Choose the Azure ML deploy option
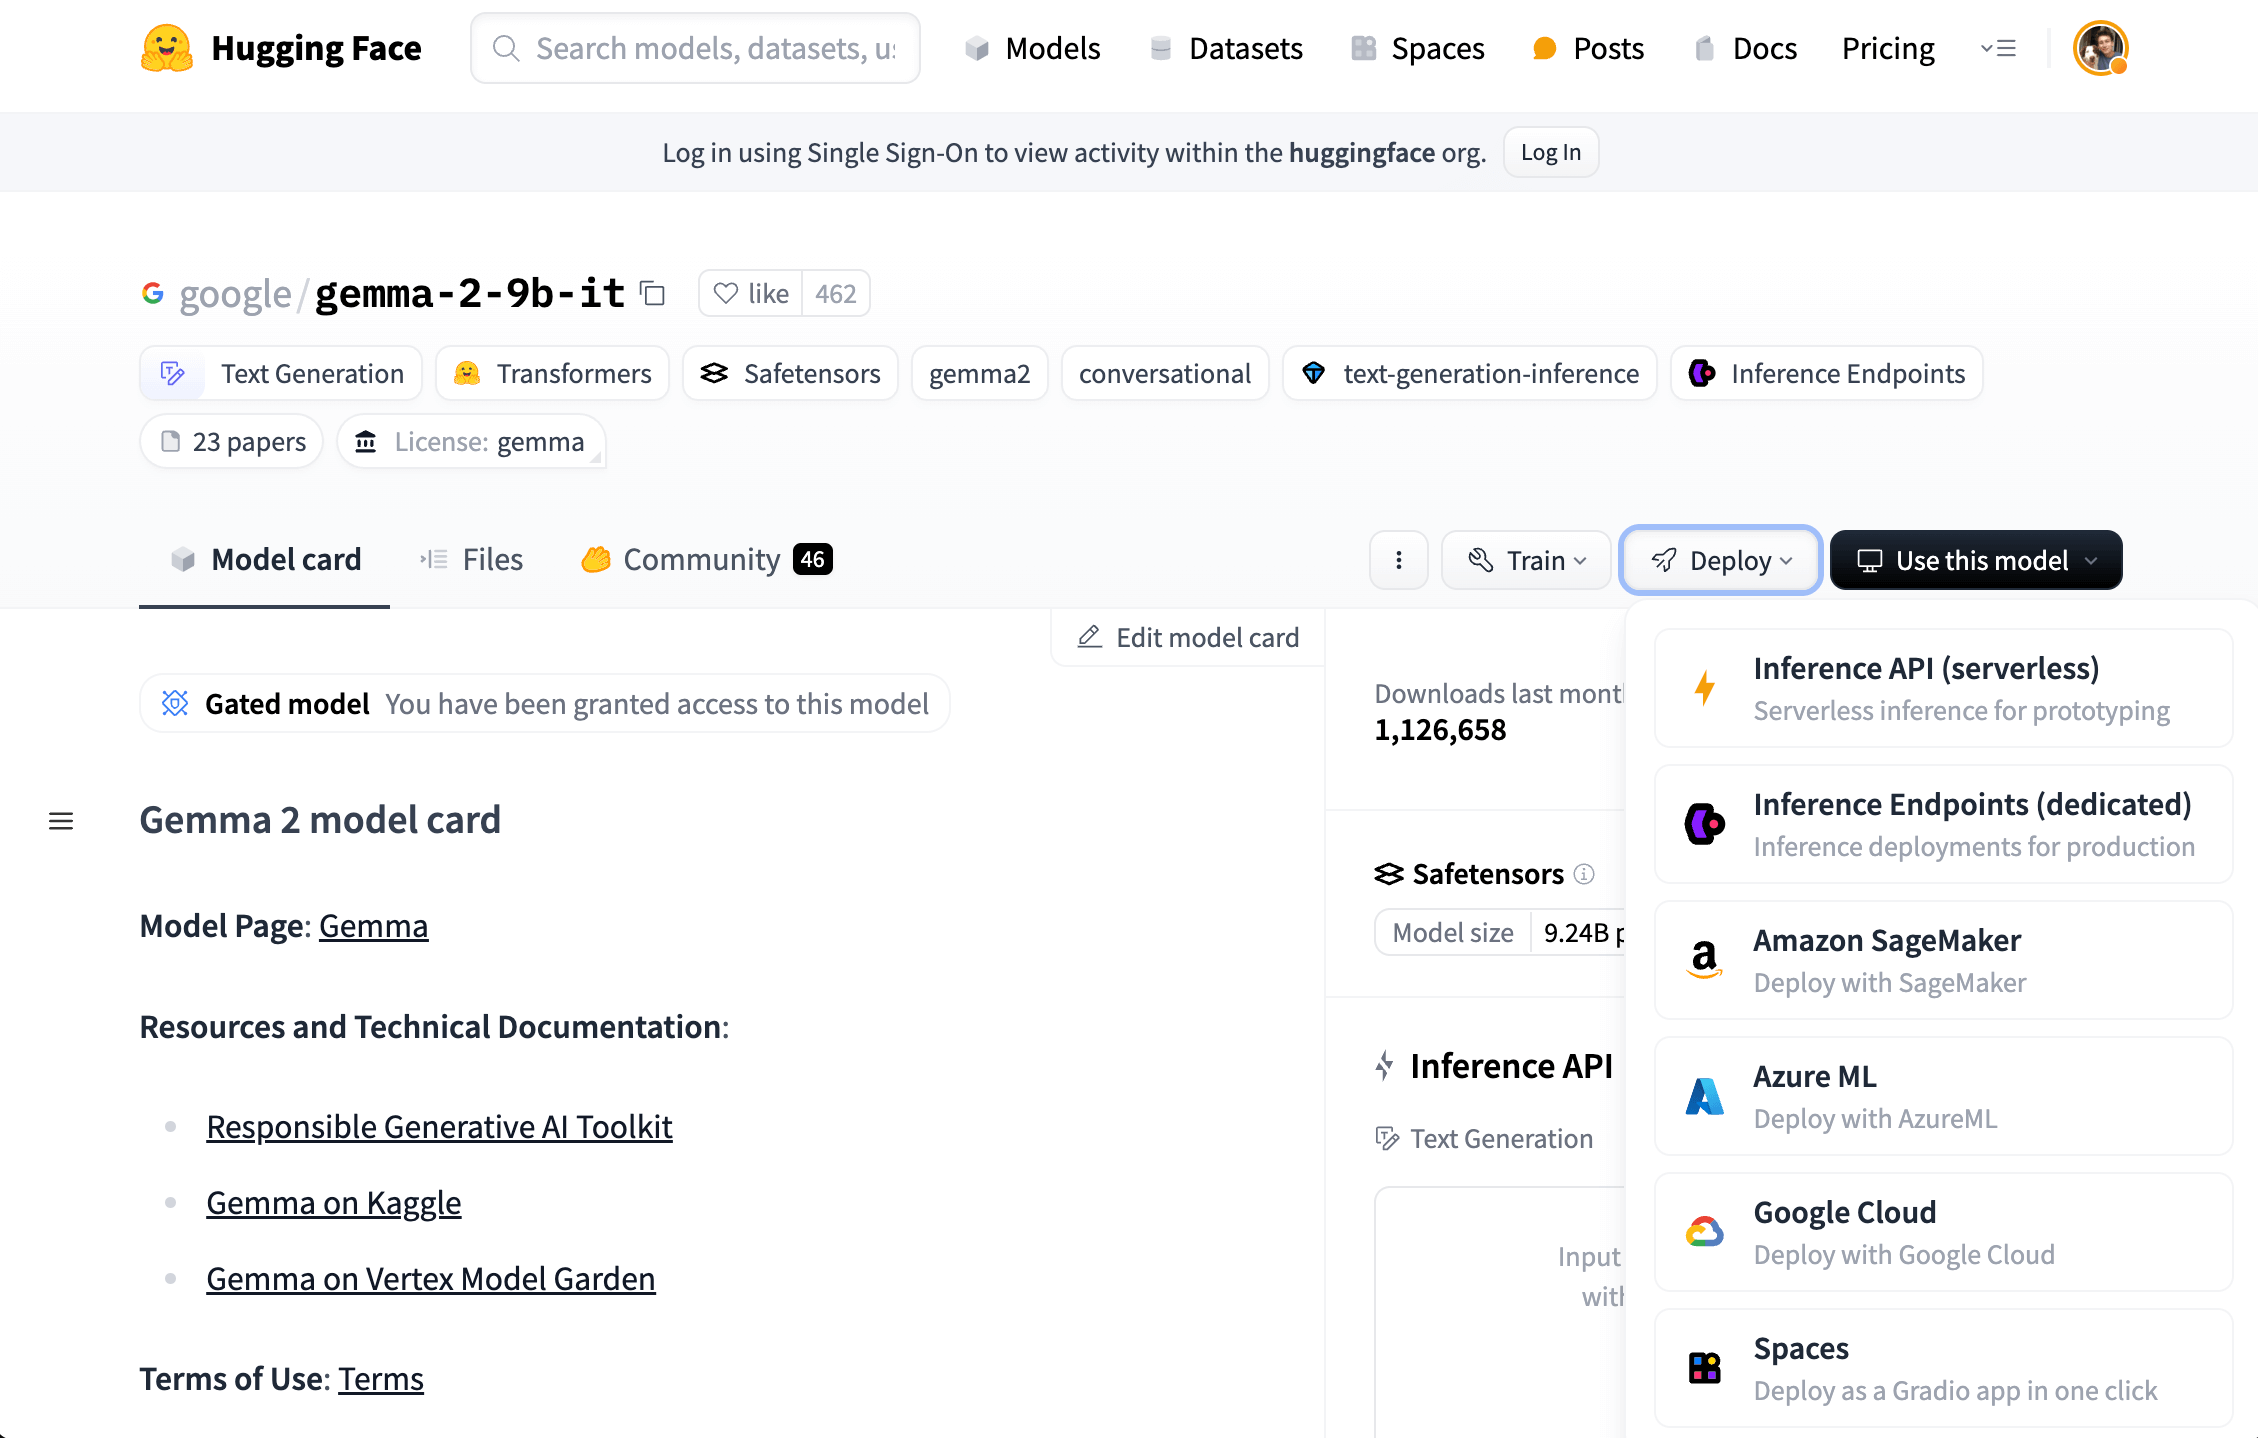 point(1943,1096)
